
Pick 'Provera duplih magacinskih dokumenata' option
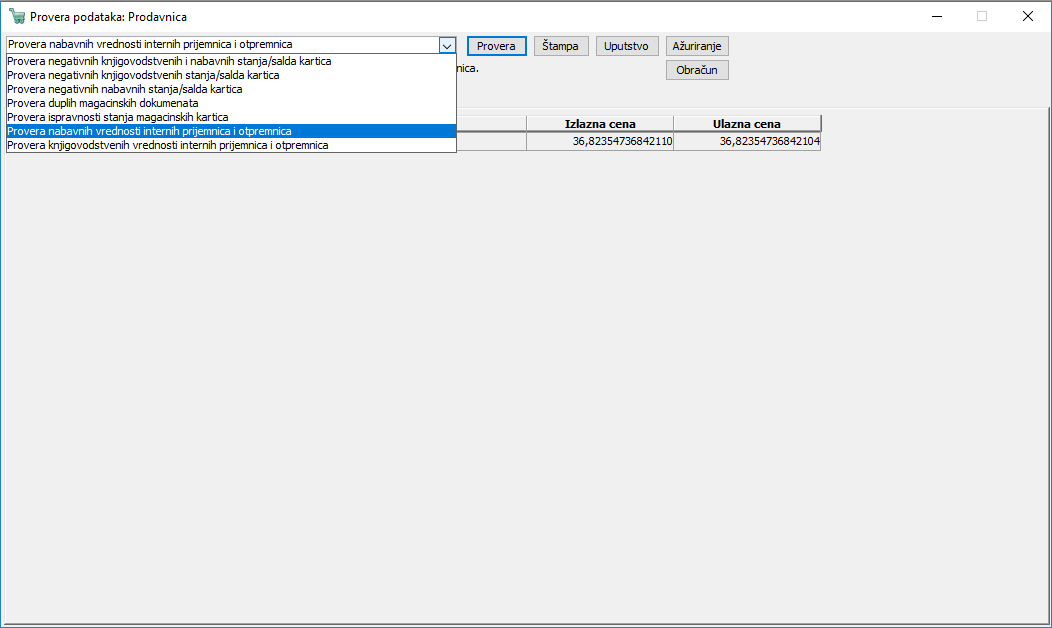pyautogui.click(x=231, y=103)
